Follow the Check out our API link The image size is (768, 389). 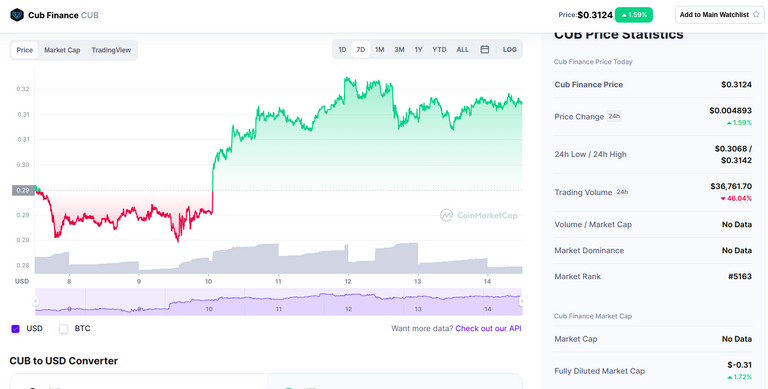tap(488, 328)
